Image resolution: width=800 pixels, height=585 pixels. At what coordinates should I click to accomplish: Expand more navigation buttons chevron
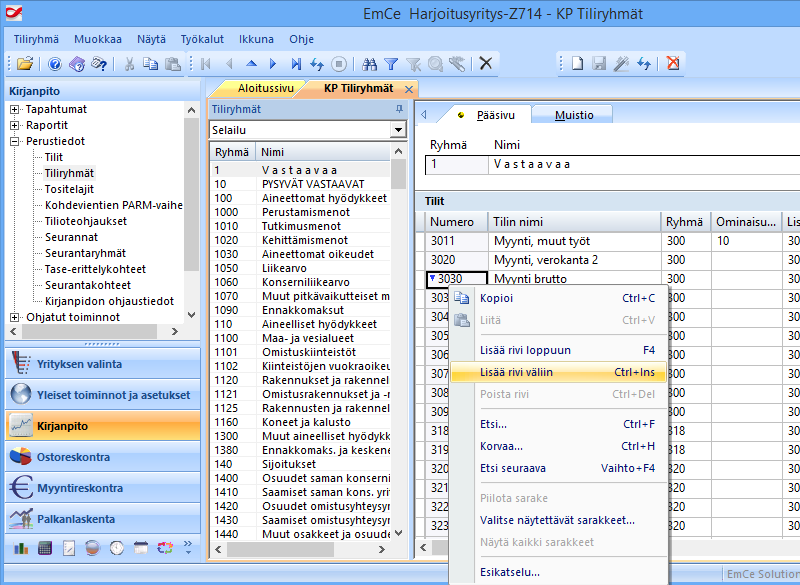(x=188, y=547)
